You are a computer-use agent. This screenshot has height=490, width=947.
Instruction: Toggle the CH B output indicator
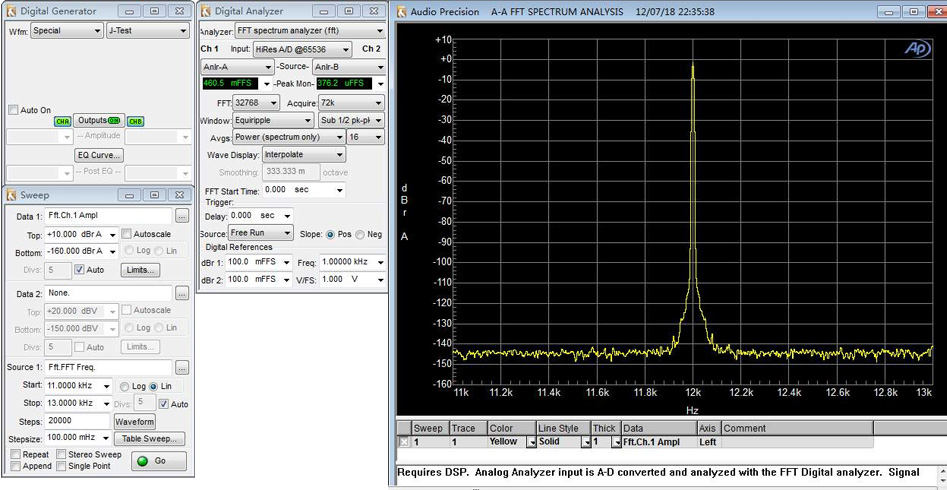tap(136, 121)
